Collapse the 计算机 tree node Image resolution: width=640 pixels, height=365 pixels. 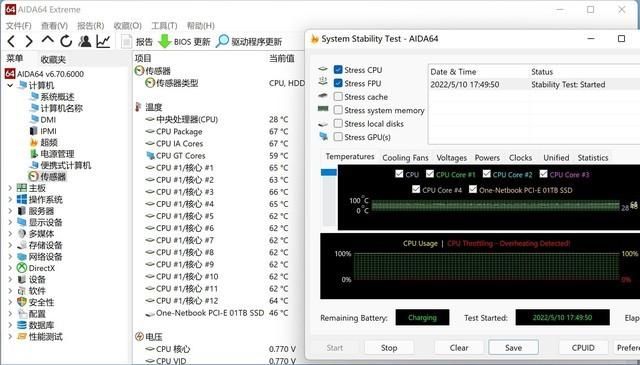click(x=10, y=85)
